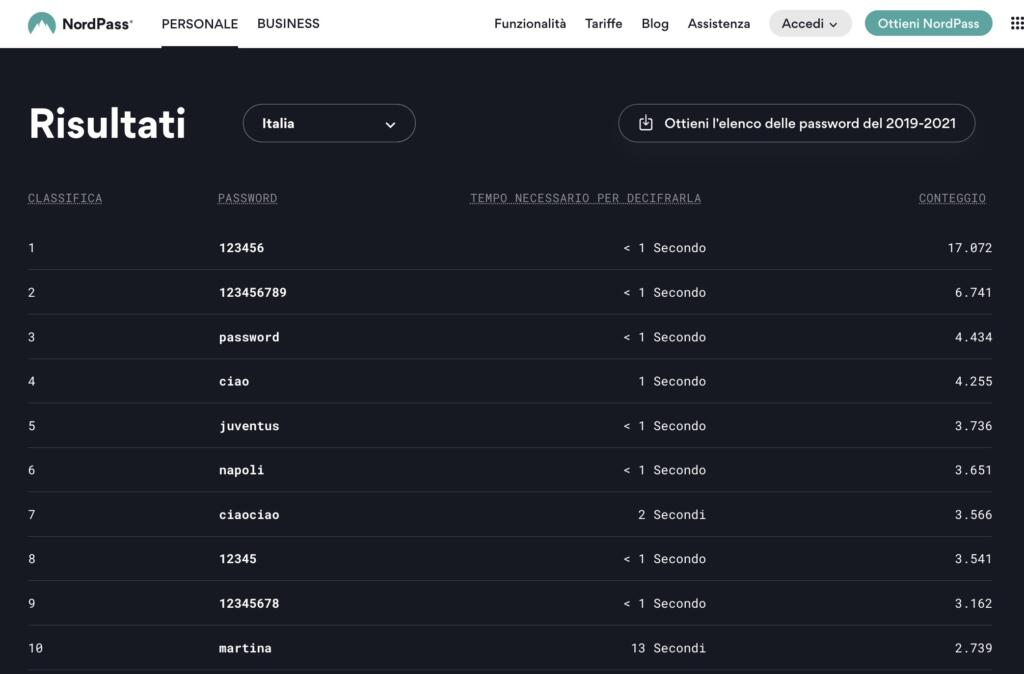Image resolution: width=1024 pixels, height=674 pixels.
Task: Expand the Italia country dropdown
Action: (328, 123)
